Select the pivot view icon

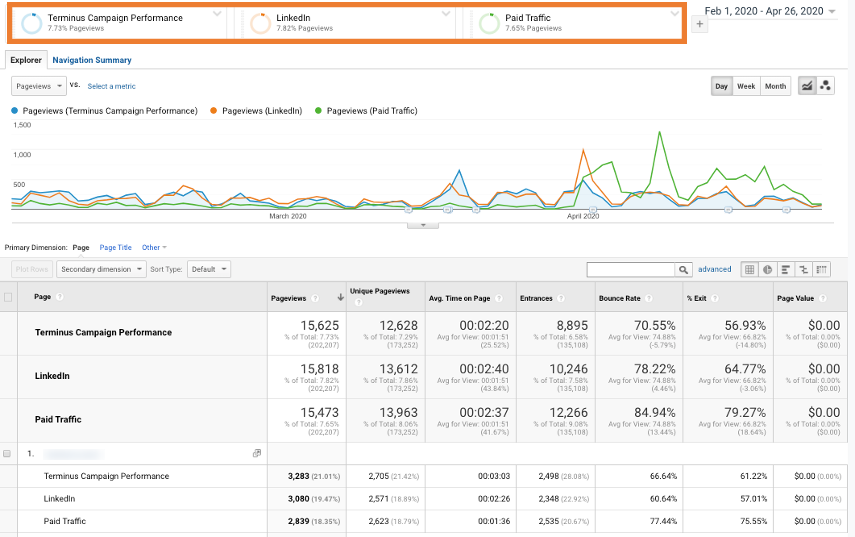(822, 269)
